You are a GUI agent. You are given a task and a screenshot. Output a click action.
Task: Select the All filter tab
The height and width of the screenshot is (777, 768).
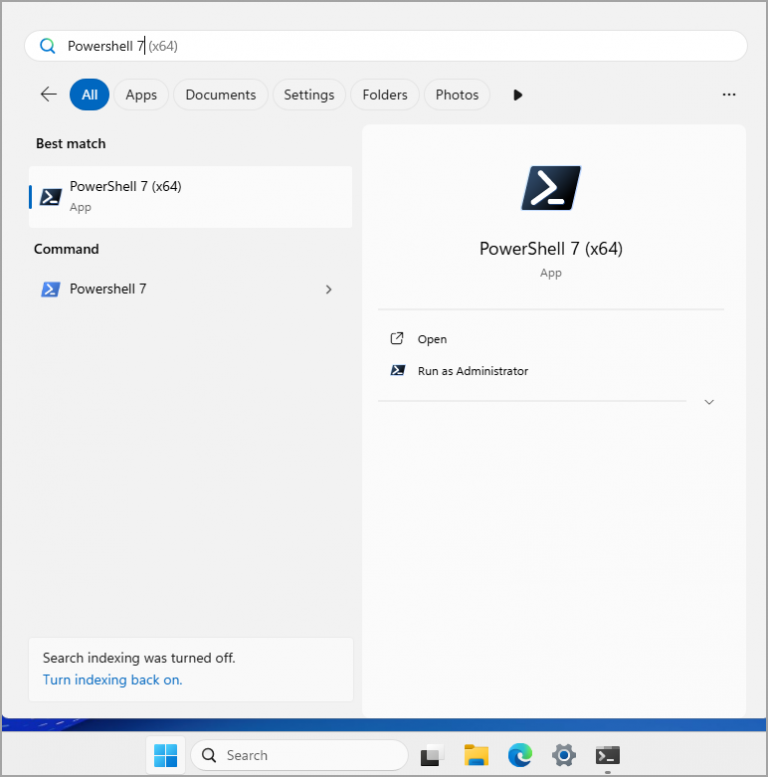pos(90,95)
